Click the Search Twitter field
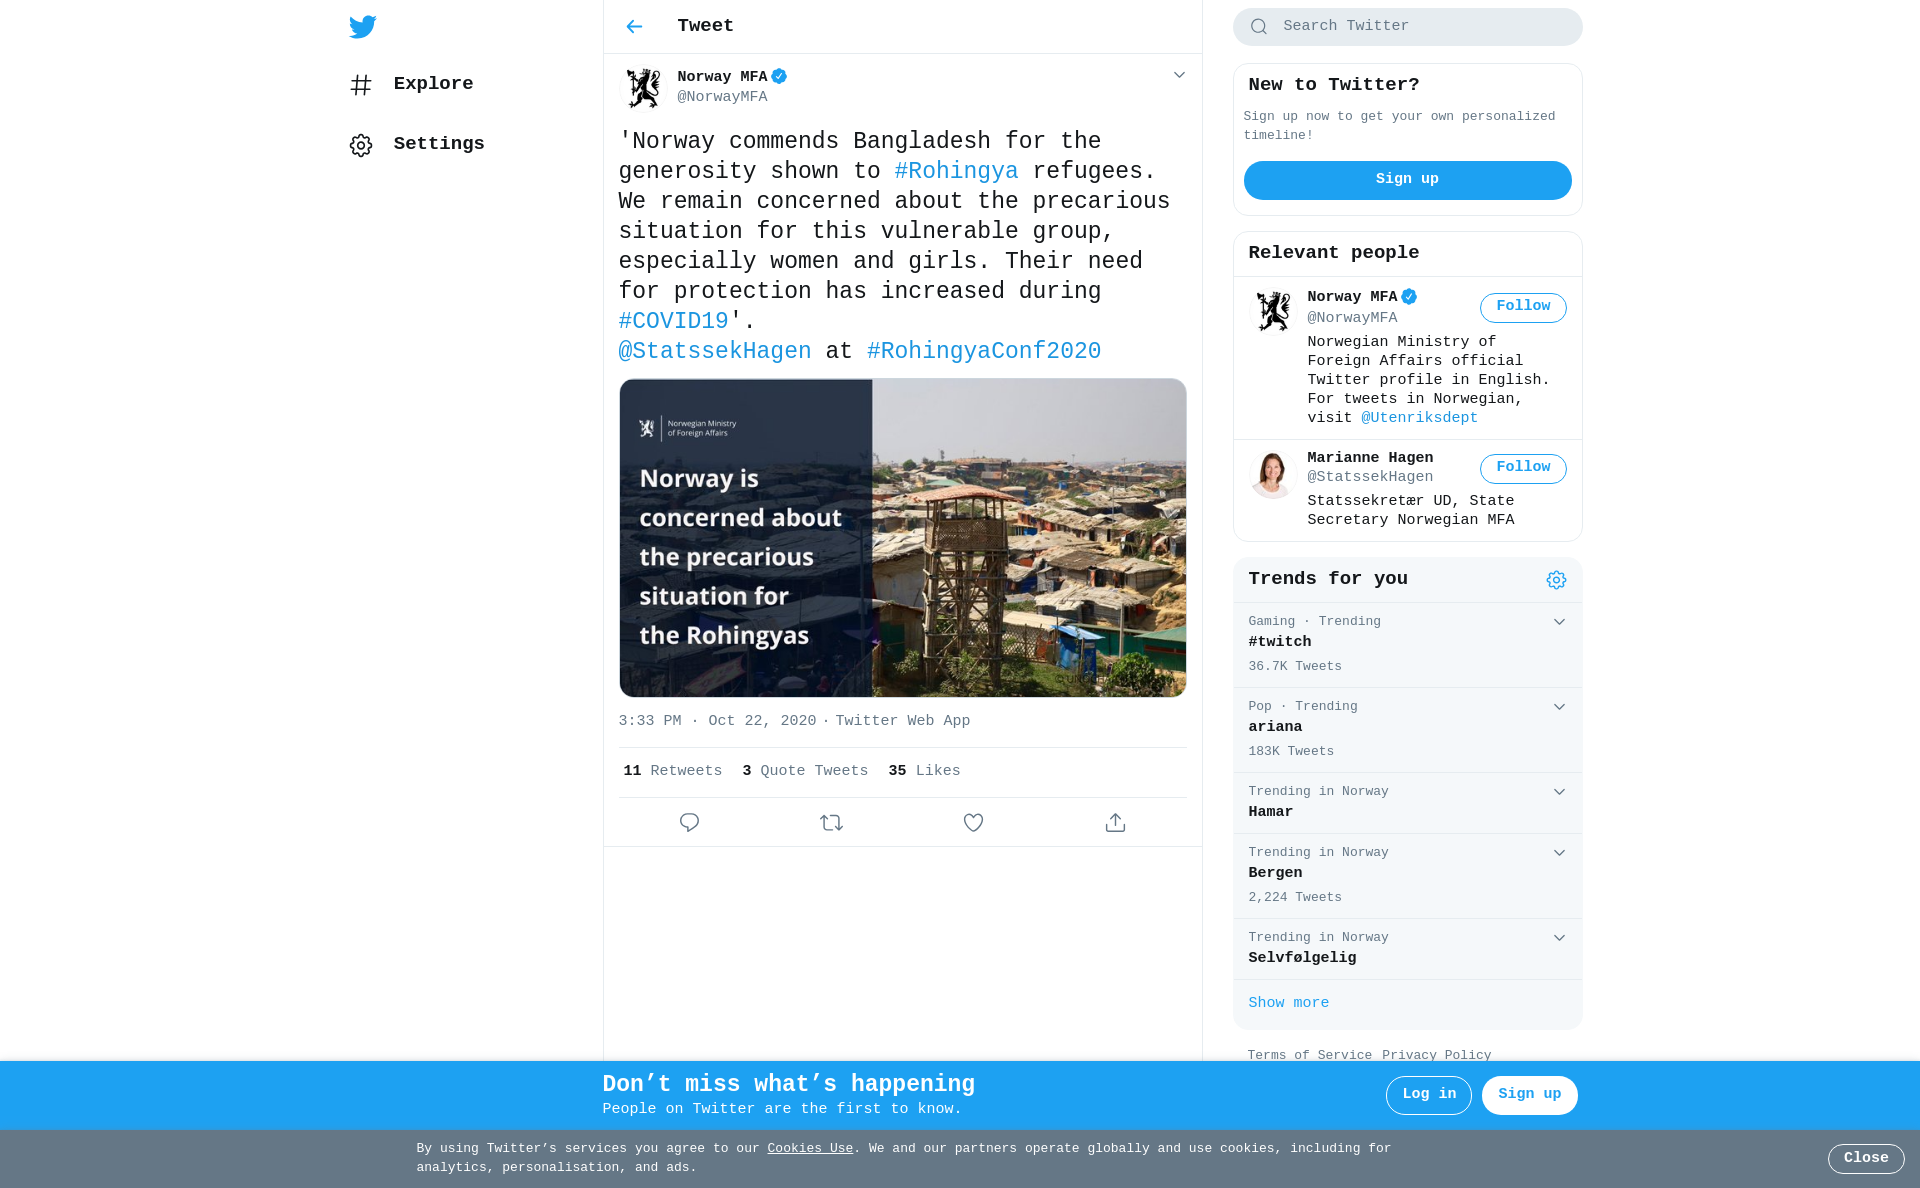The height and width of the screenshot is (1188, 1920). coord(1407,27)
